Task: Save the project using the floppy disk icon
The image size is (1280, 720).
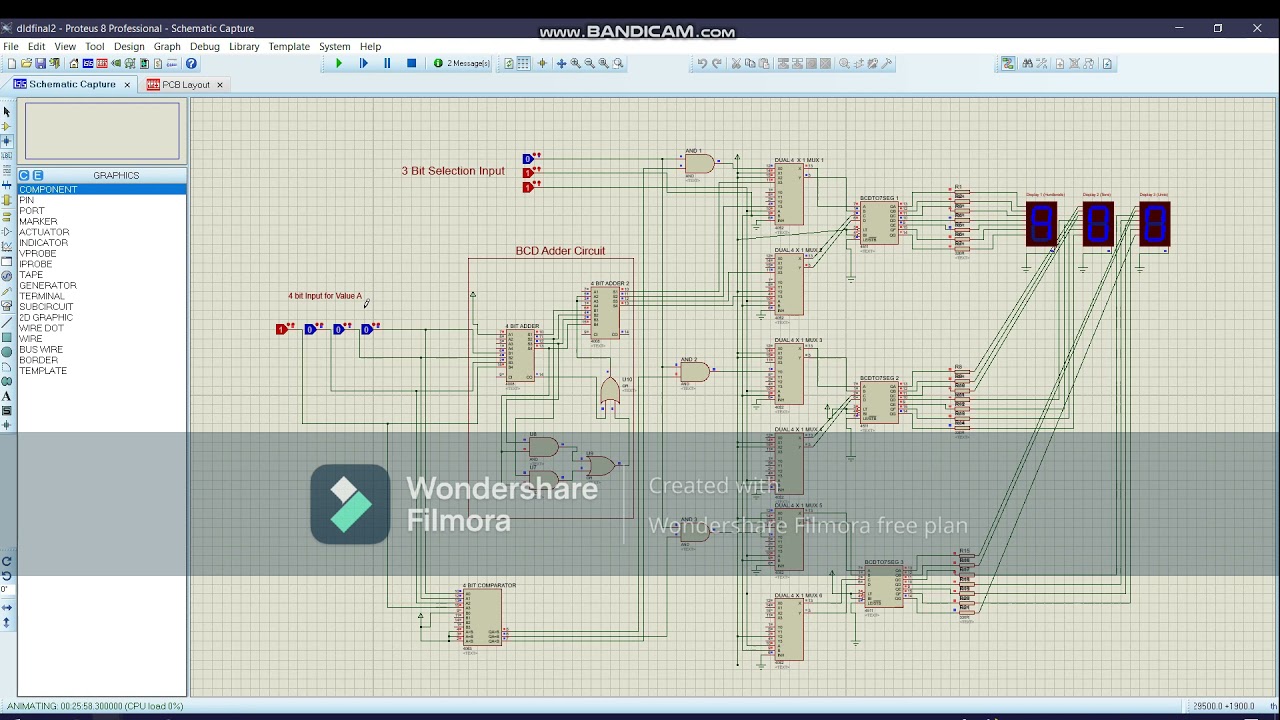Action: [40, 64]
